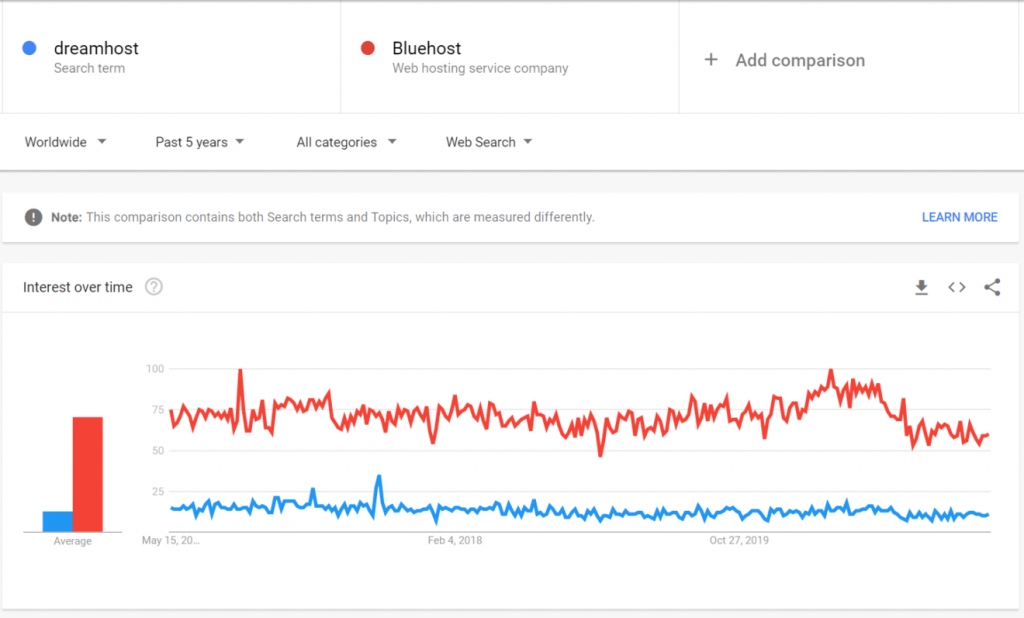Click the note info icon

[34, 217]
